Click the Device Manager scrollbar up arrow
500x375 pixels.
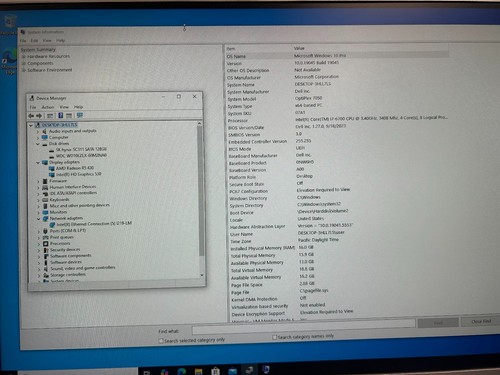(x=199, y=124)
